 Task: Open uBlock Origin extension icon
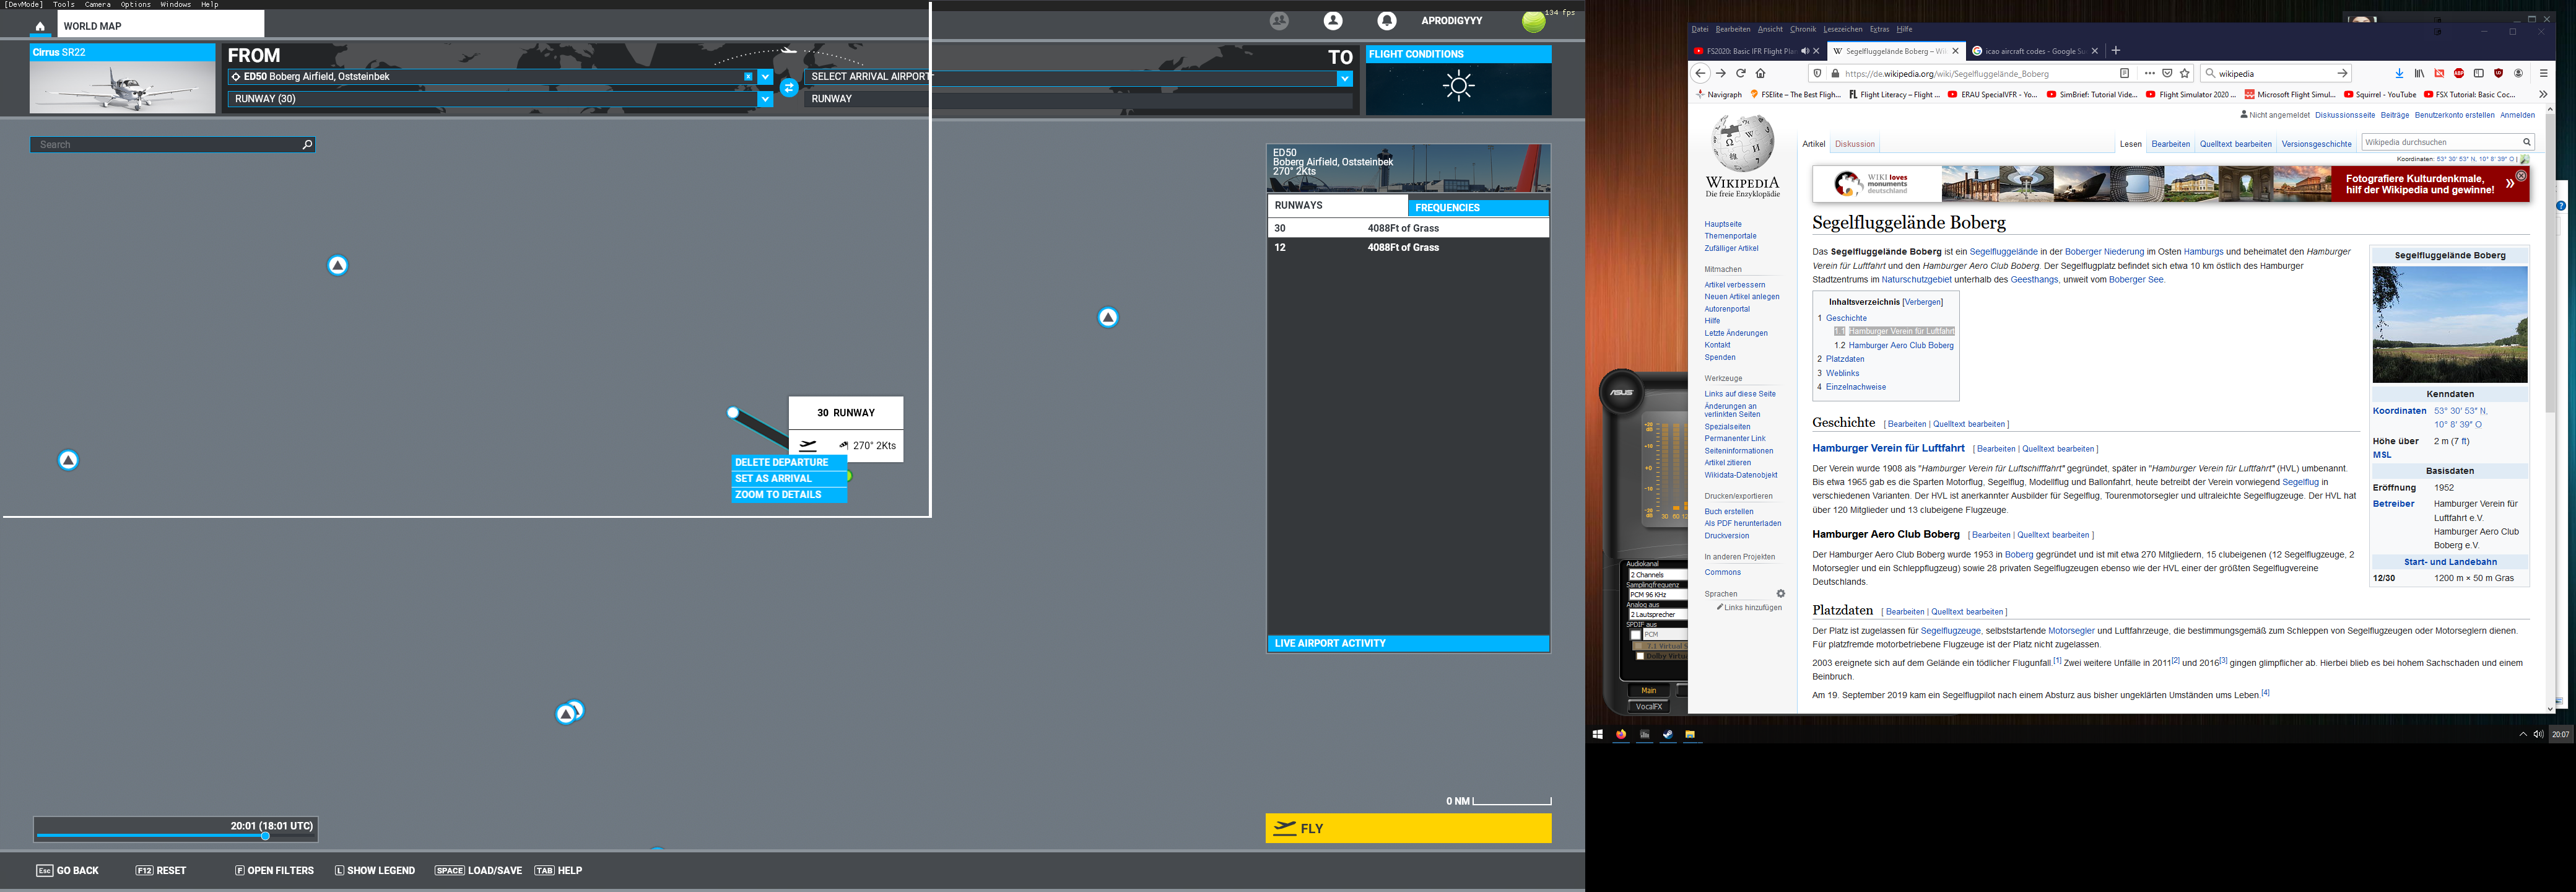coord(2498,73)
